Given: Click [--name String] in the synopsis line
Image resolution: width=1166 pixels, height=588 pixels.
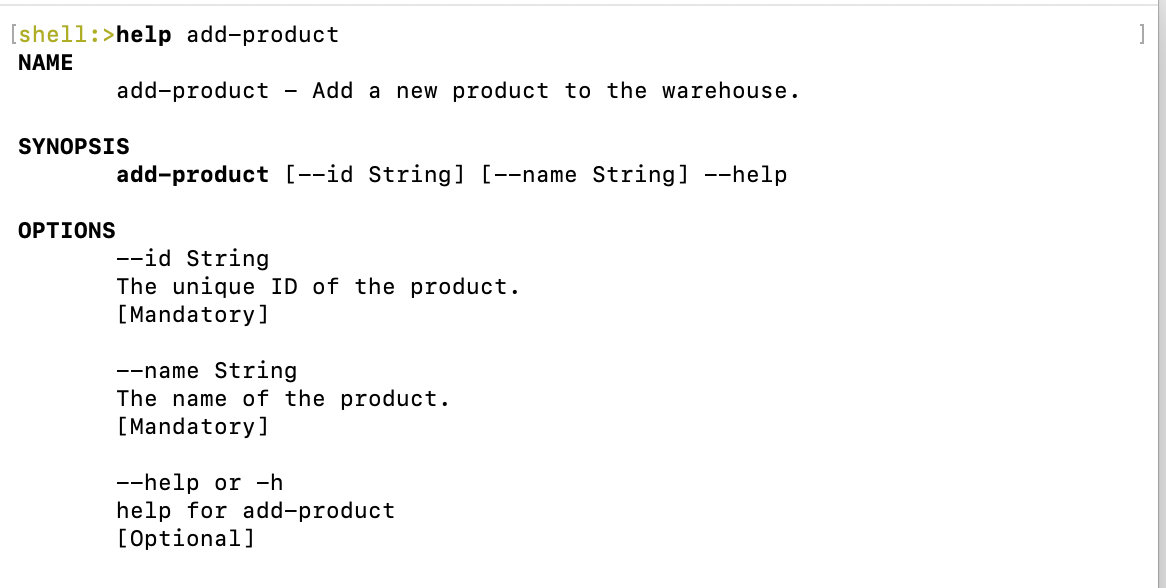Looking at the screenshot, I should [x=586, y=175].
